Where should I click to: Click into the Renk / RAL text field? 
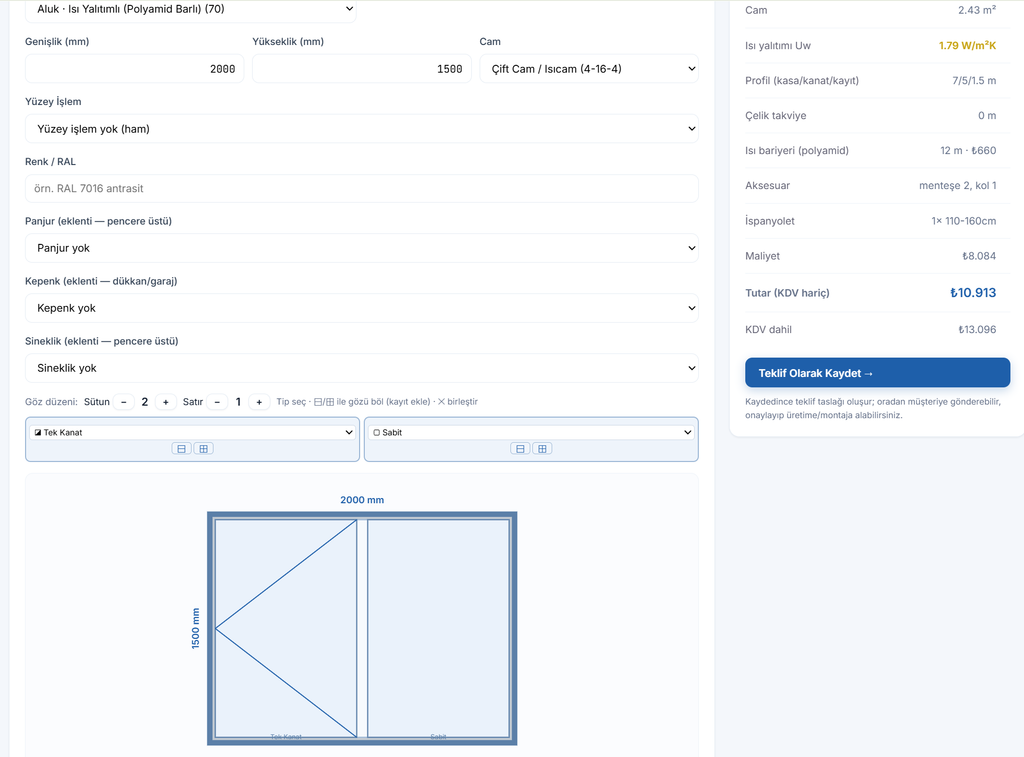click(362, 189)
